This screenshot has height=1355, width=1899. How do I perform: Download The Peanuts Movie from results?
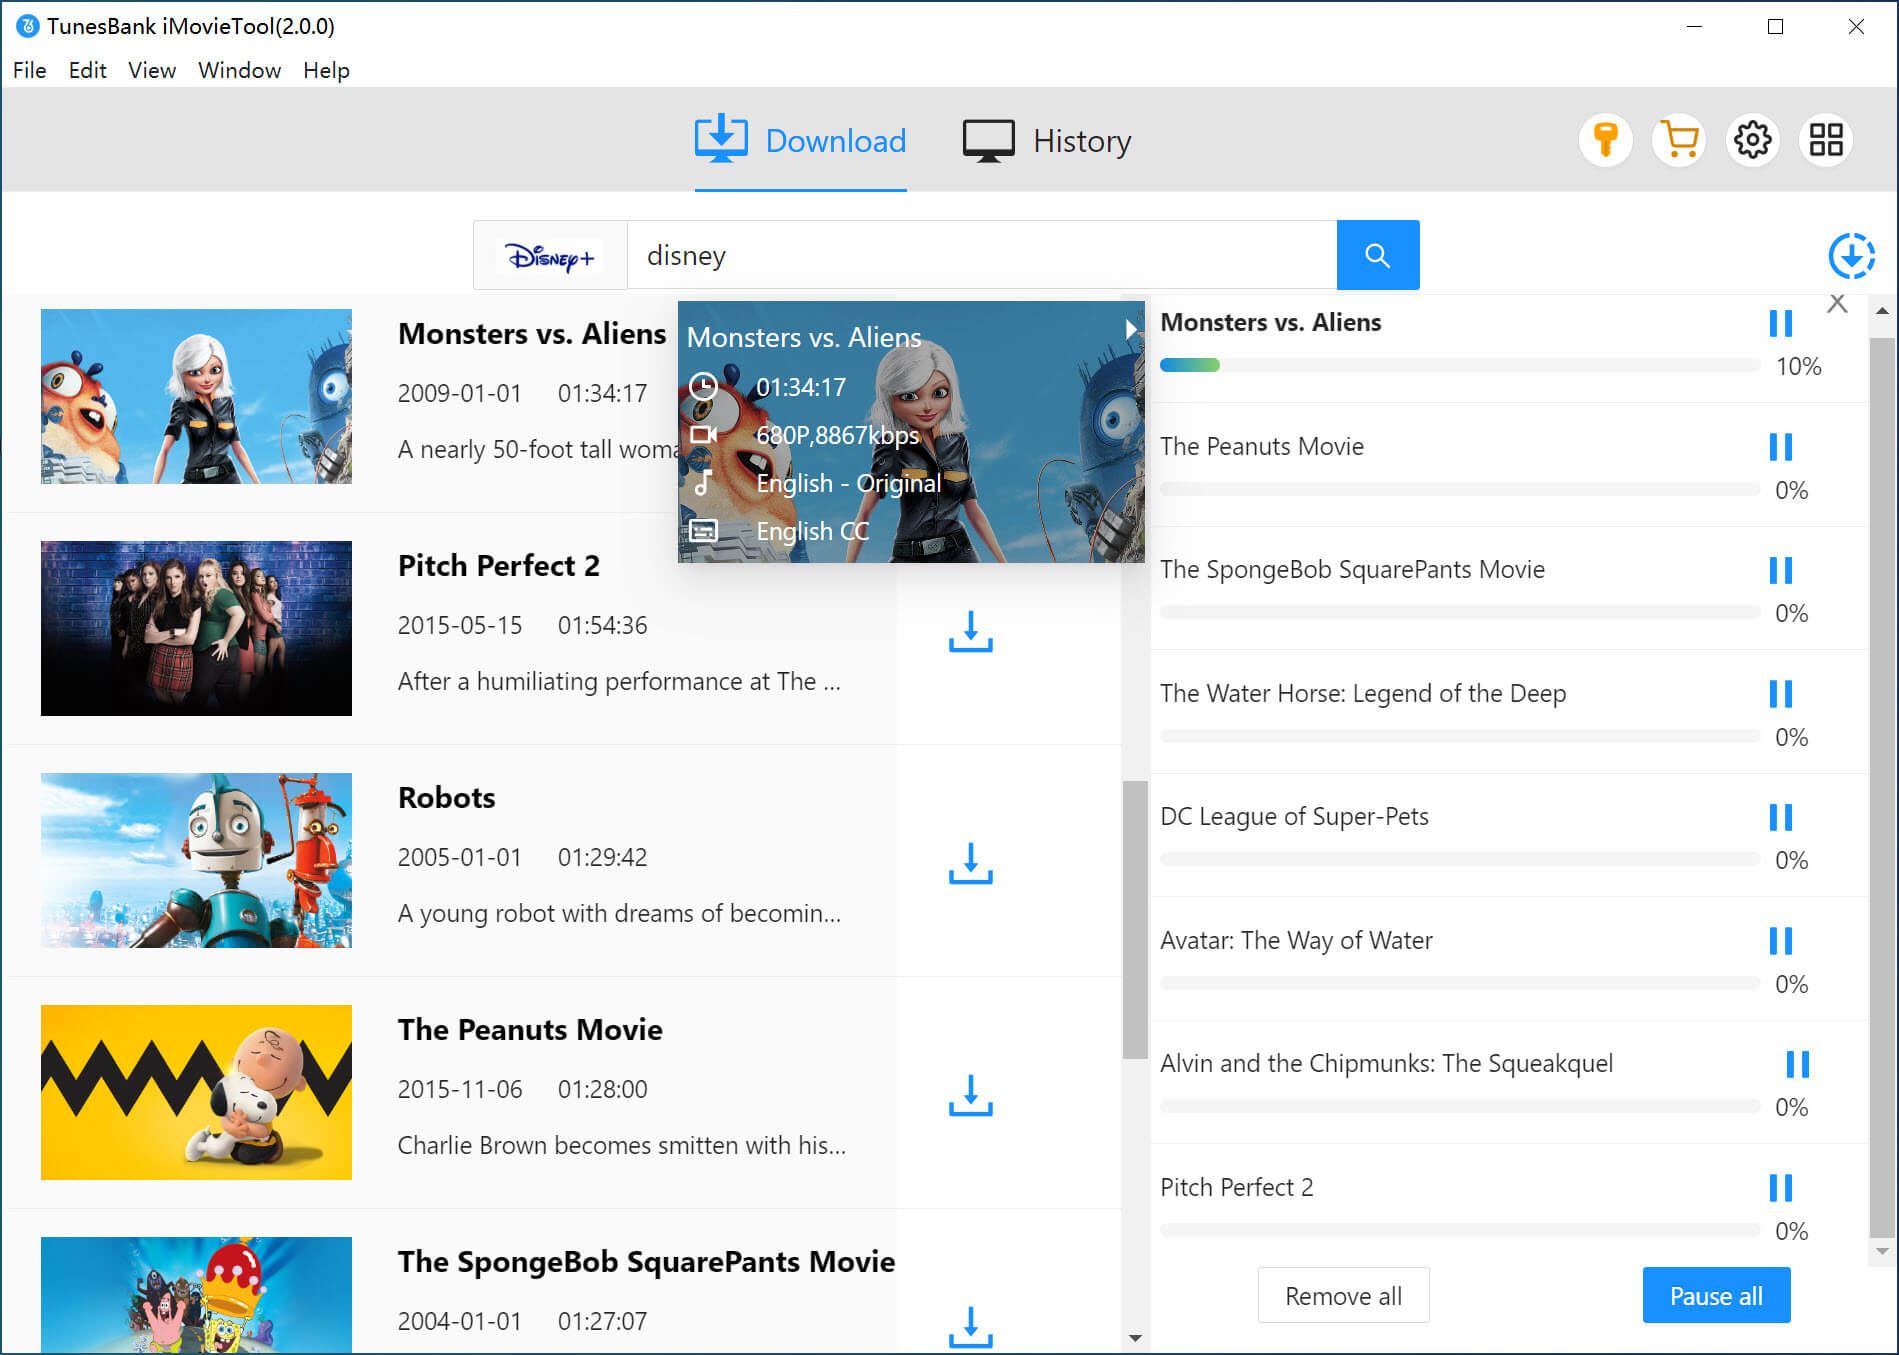click(970, 1095)
